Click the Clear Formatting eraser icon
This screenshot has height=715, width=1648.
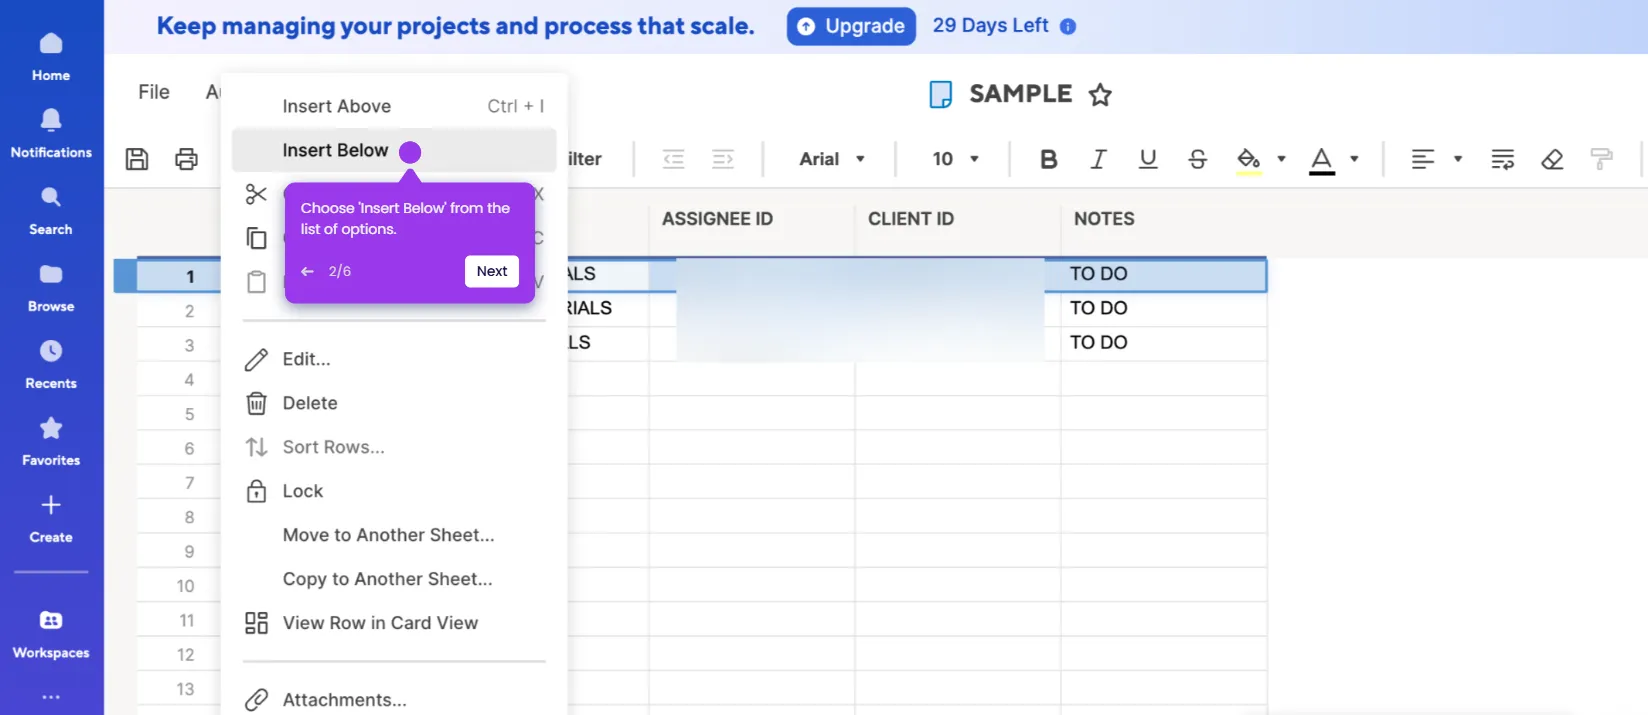(1552, 159)
